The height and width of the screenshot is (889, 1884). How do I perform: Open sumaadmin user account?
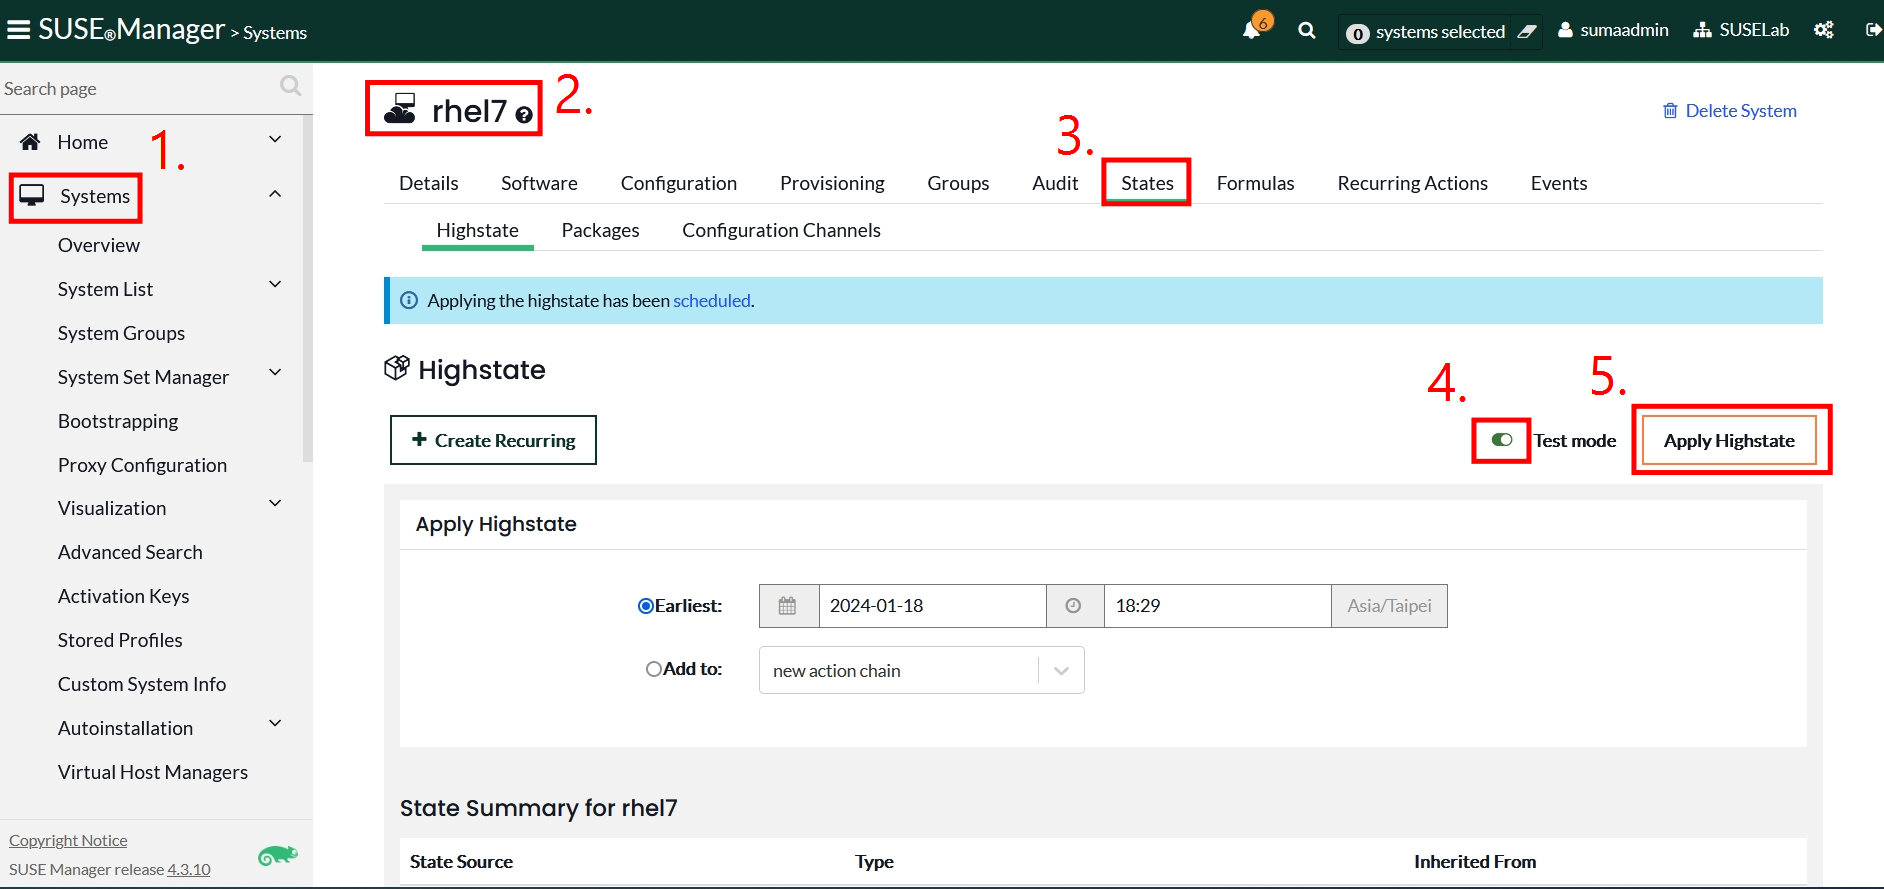coord(1613,30)
